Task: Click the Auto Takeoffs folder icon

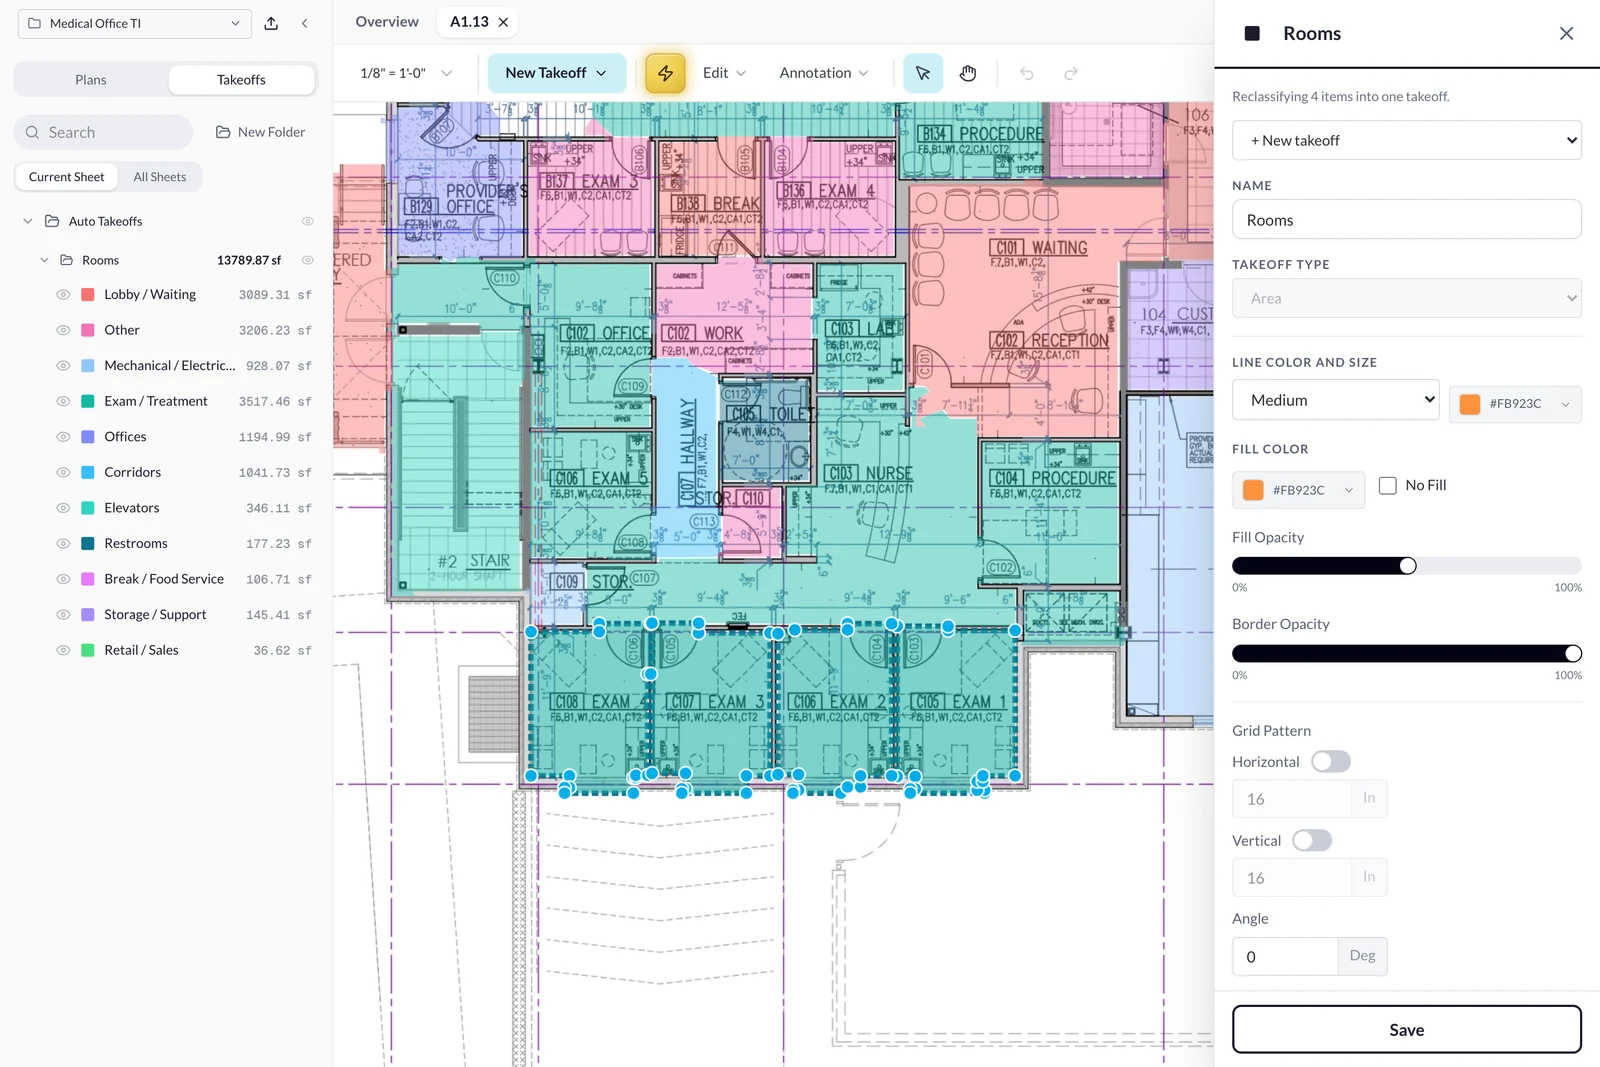Action: click(52, 221)
